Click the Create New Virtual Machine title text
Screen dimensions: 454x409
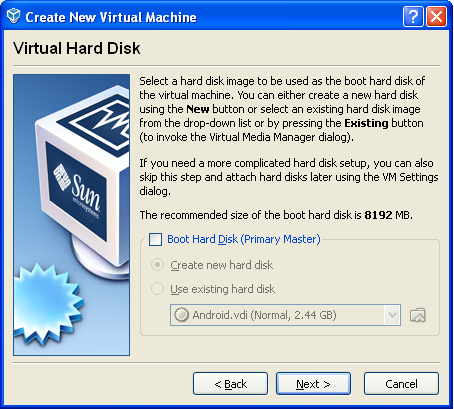(111, 17)
